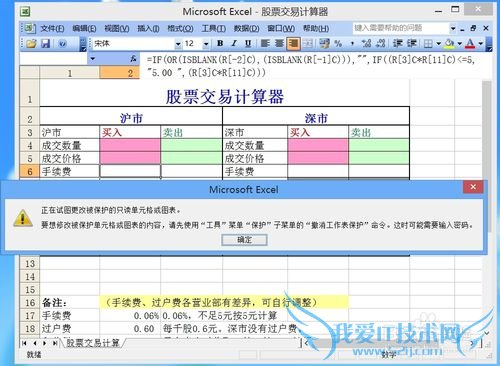Open the 工具(T) menu
Image resolution: width=500 pixels, height=366 pixels.
point(214,28)
